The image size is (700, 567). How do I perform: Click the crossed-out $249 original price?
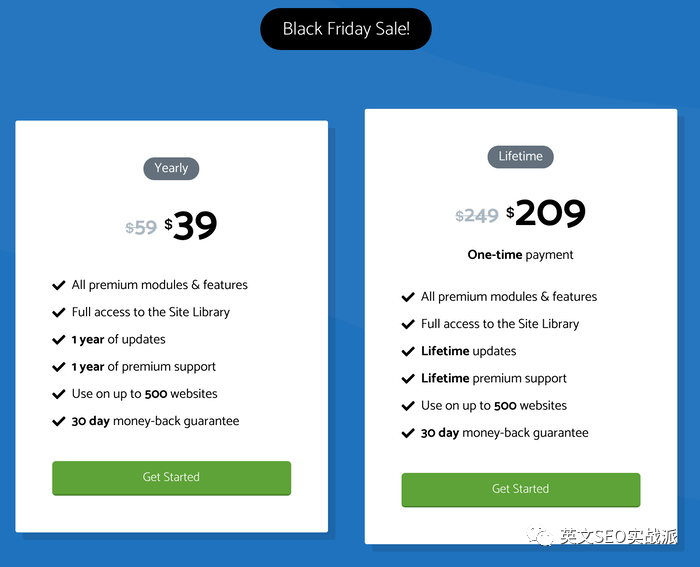pyautogui.click(x=477, y=216)
